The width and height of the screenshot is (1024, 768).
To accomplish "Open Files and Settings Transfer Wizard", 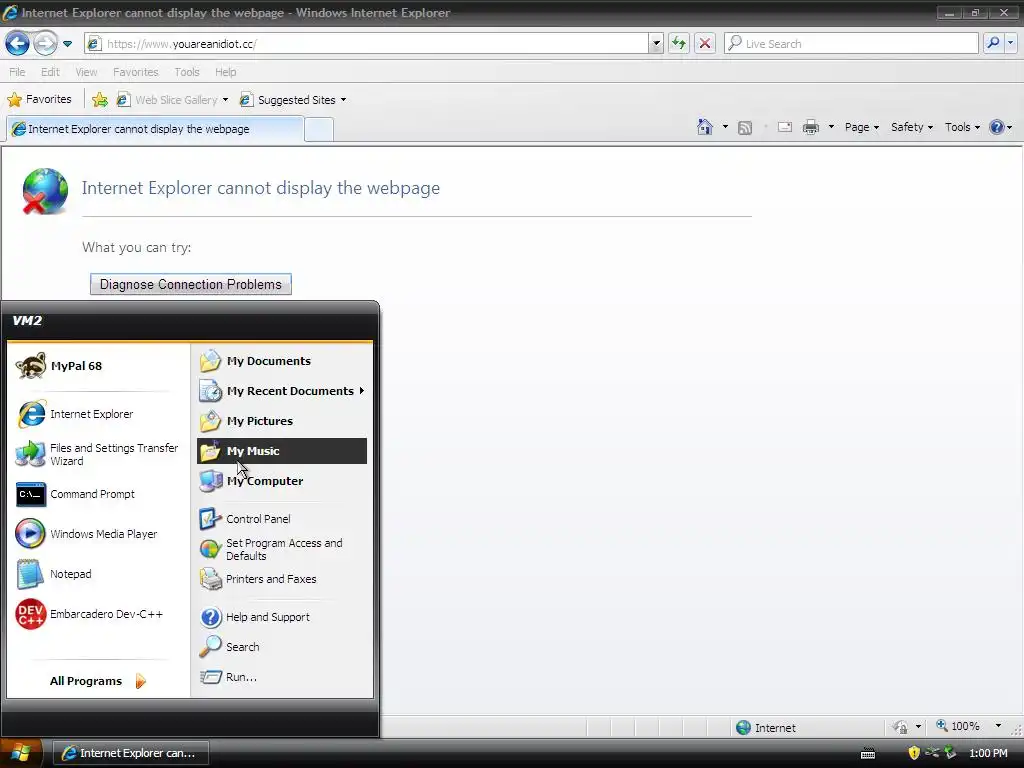I will [98, 454].
